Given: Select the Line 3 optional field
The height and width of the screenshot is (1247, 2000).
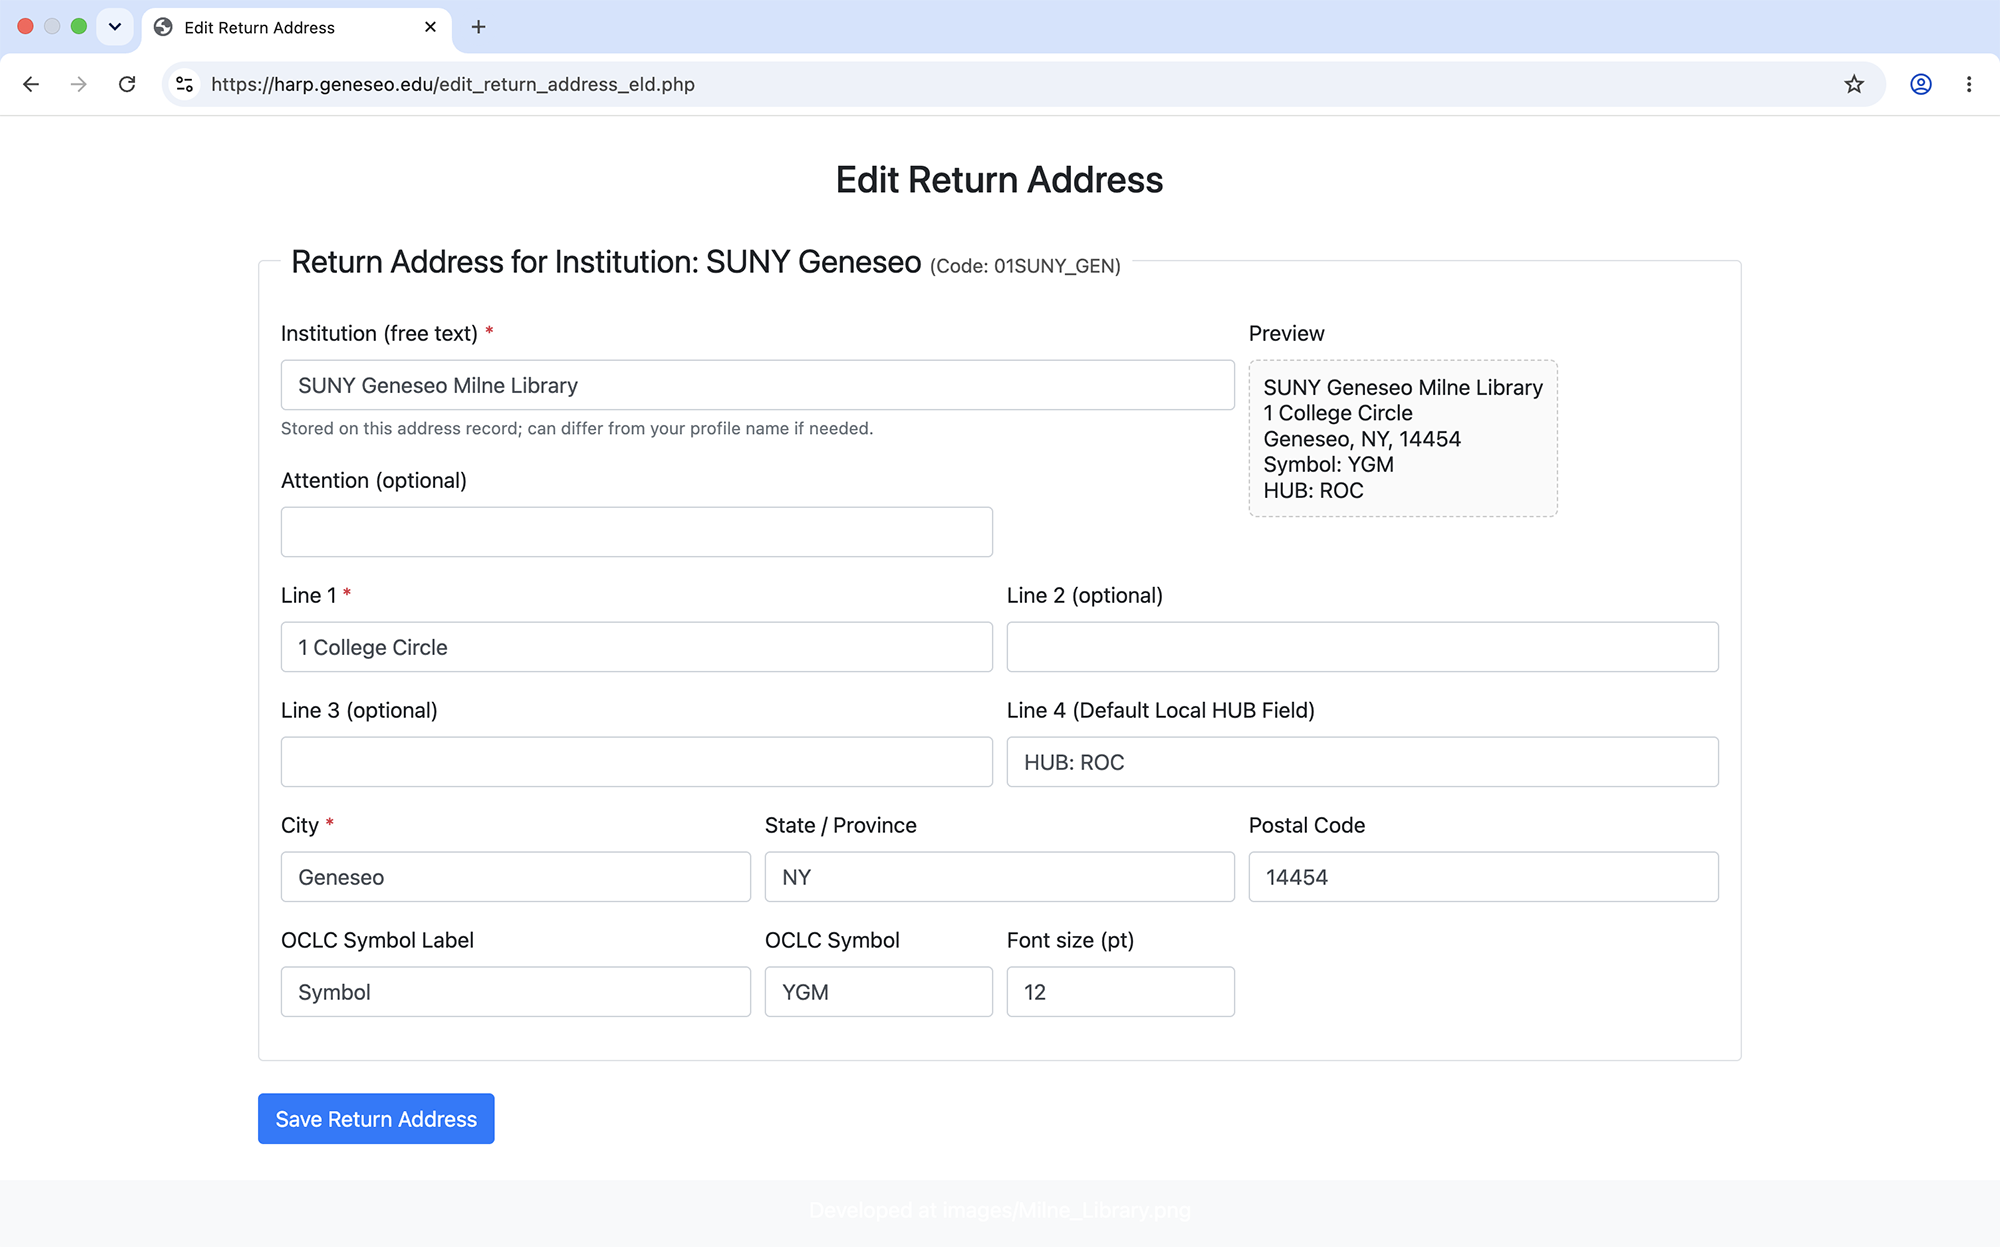Looking at the screenshot, I should (637, 762).
